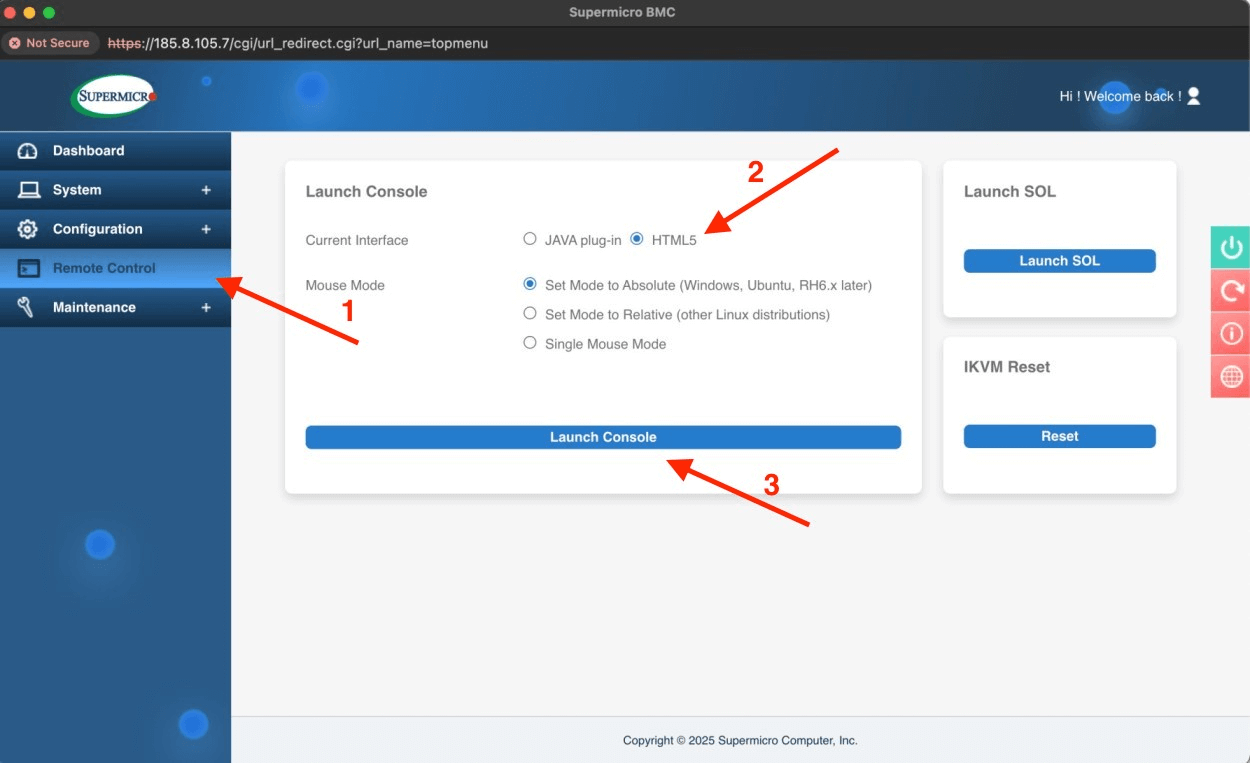Enable Single Mouse Mode option
The image size is (1250, 763).
(530, 343)
